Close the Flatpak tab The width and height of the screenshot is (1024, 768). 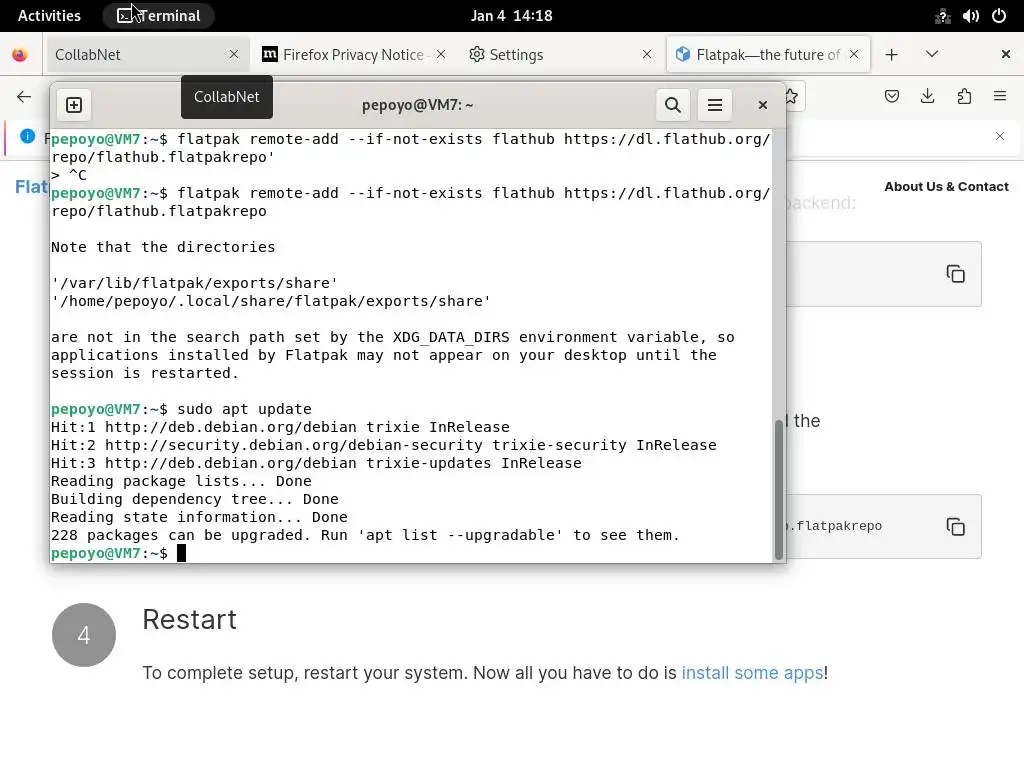[854, 55]
